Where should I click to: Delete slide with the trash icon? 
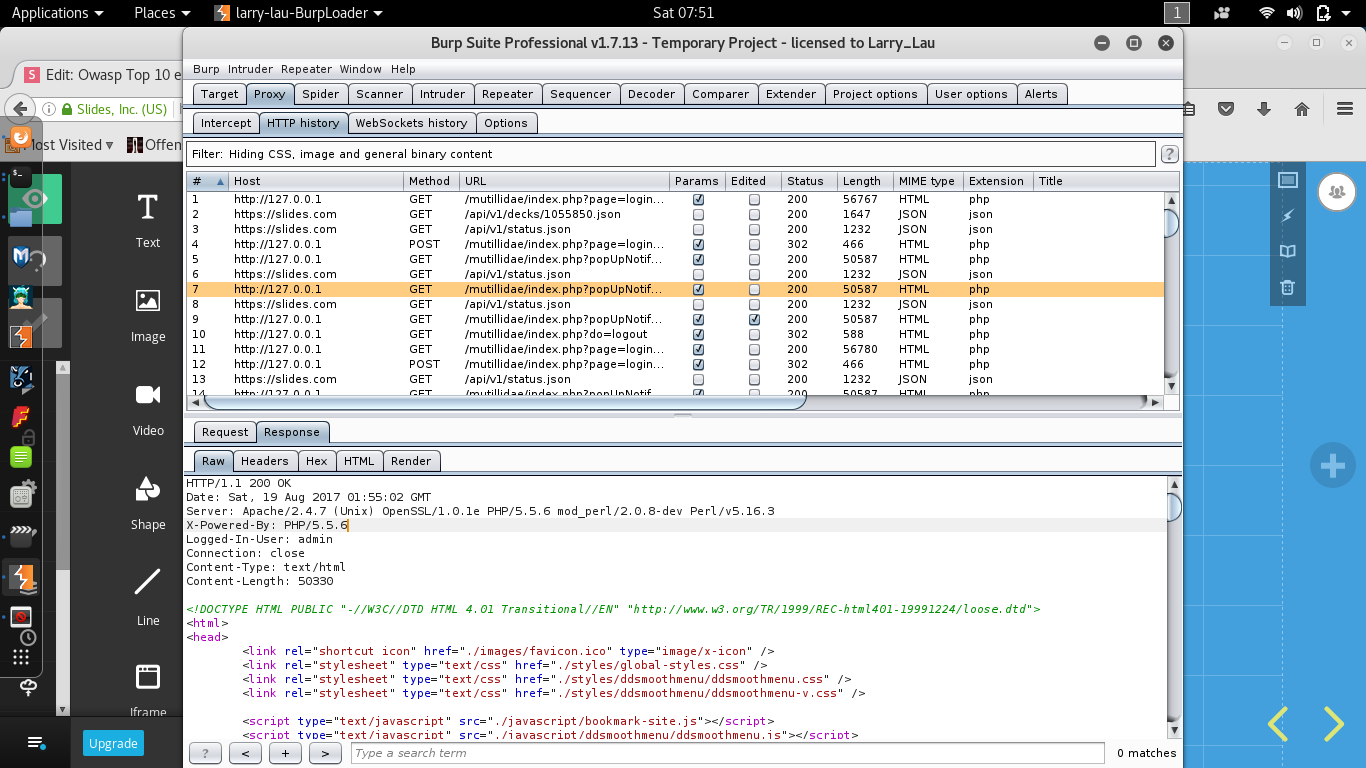point(1288,287)
